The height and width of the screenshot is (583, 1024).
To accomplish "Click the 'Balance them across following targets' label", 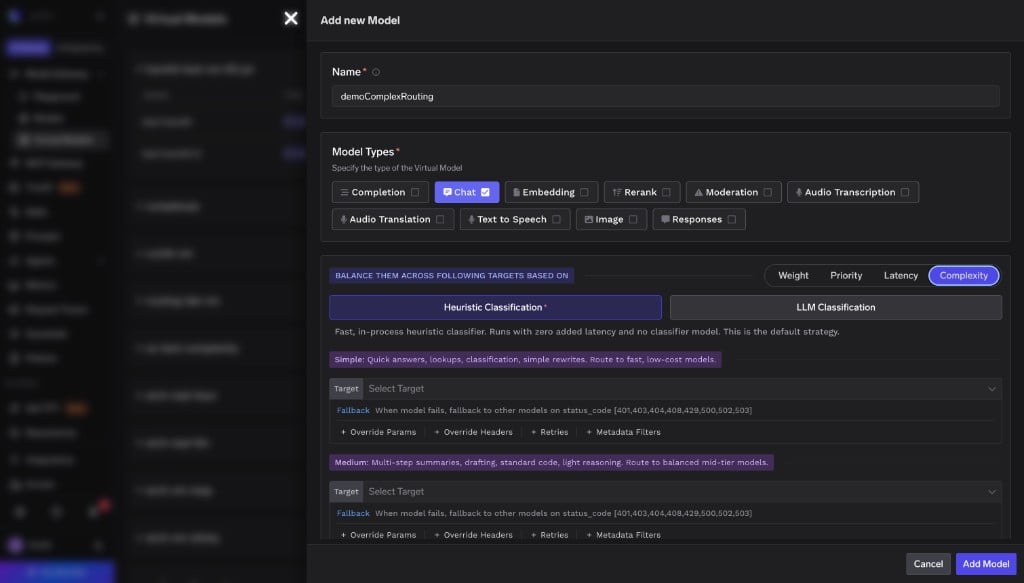I will [451, 276].
